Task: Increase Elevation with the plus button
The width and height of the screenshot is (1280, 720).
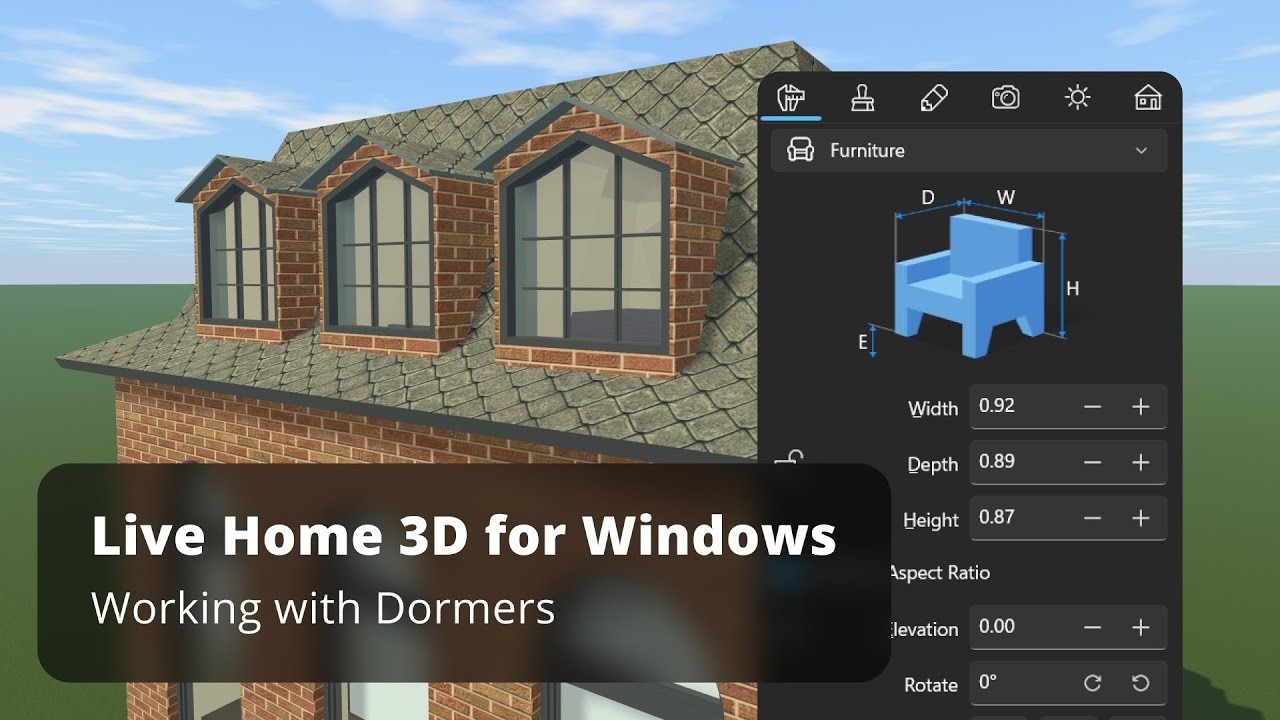Action: [x=1140, y=628]
